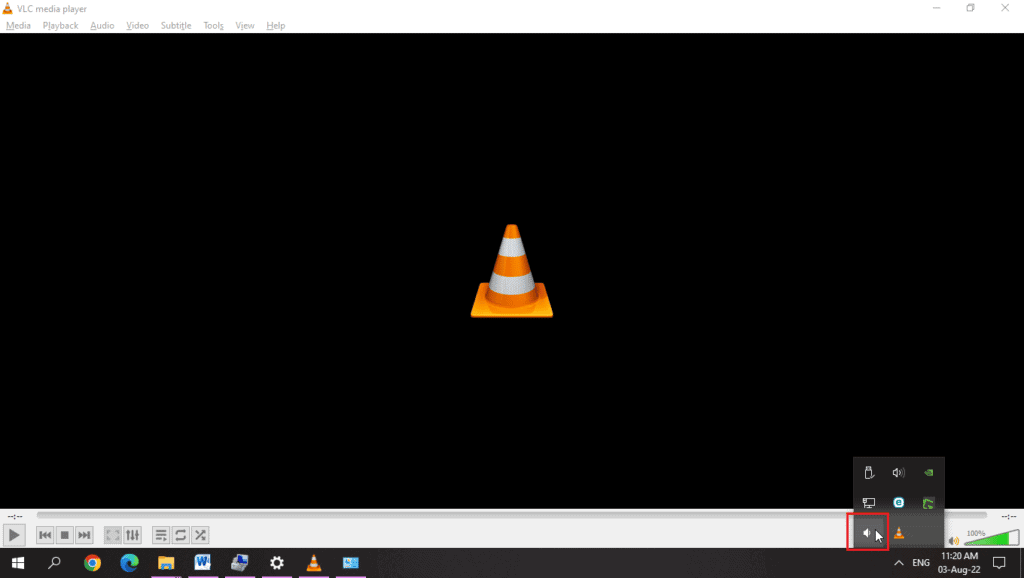Click the VLC cone in system tray

898,533
